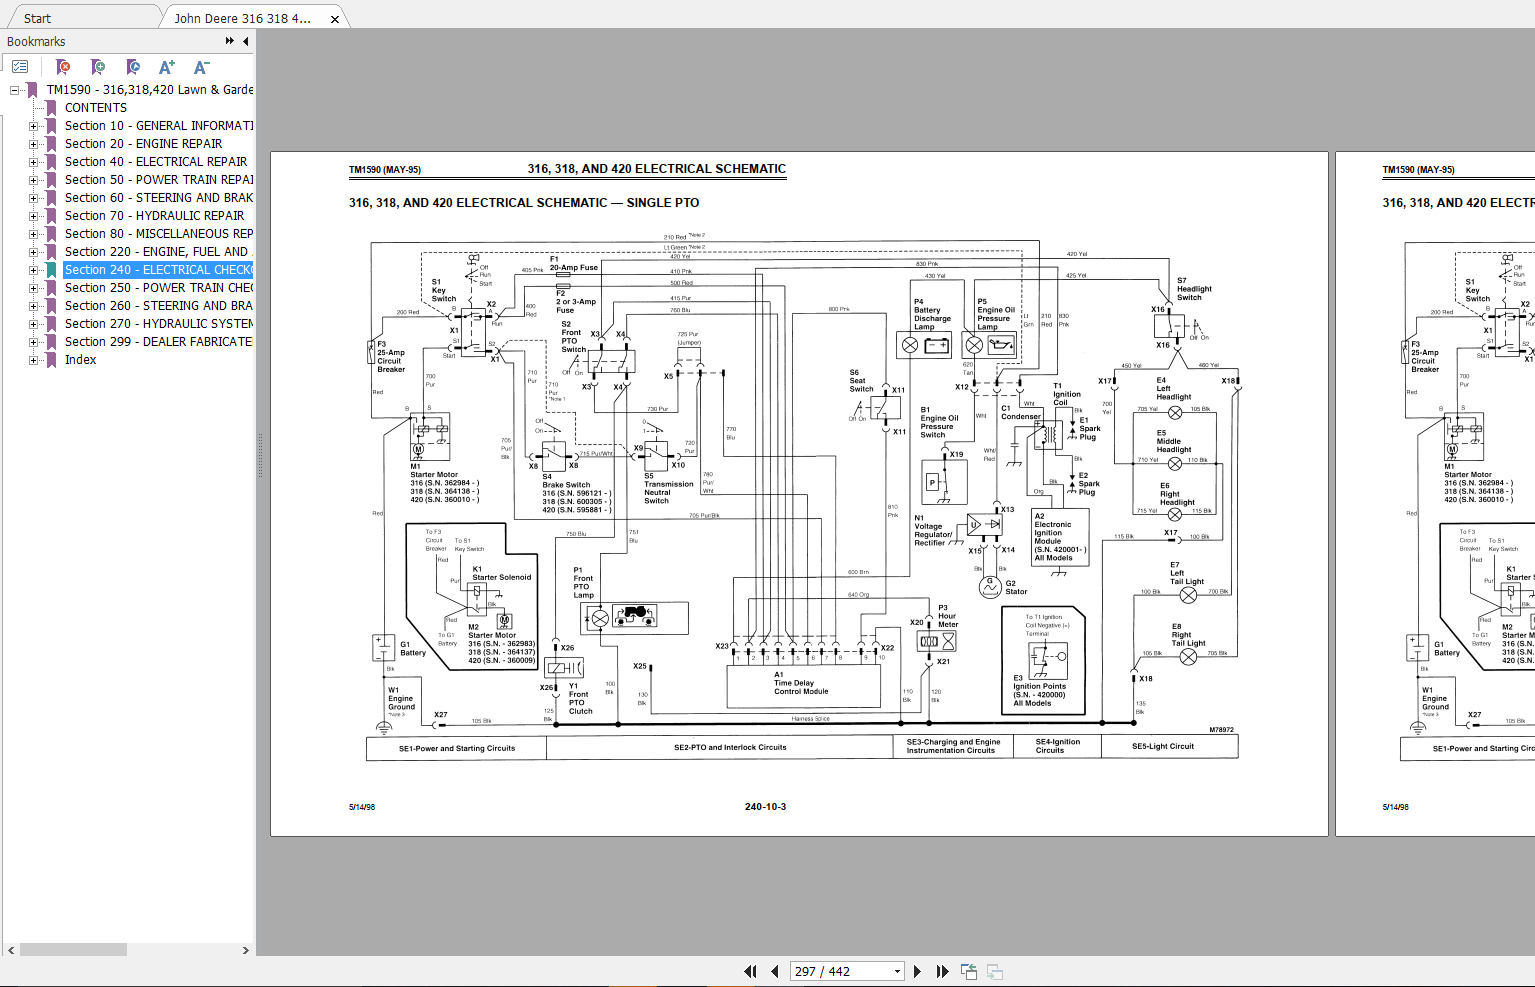The width and height of the screenshot is (1535, 987).
Task: Collapse the Bookmarks panel with left arrow
Action: [x=246, y=41]
